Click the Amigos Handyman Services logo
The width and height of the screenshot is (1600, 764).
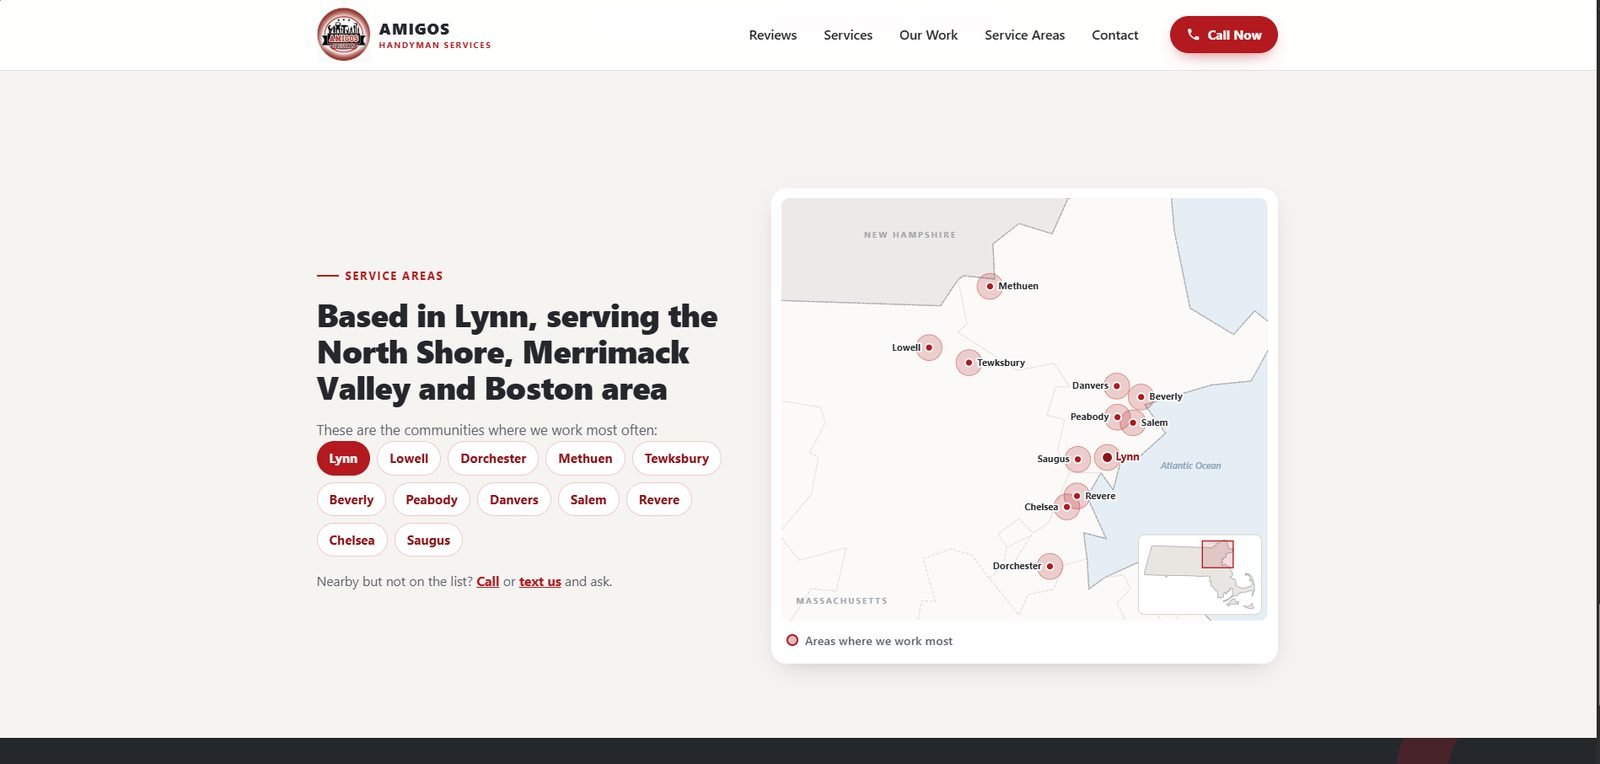tap(404, 35)
